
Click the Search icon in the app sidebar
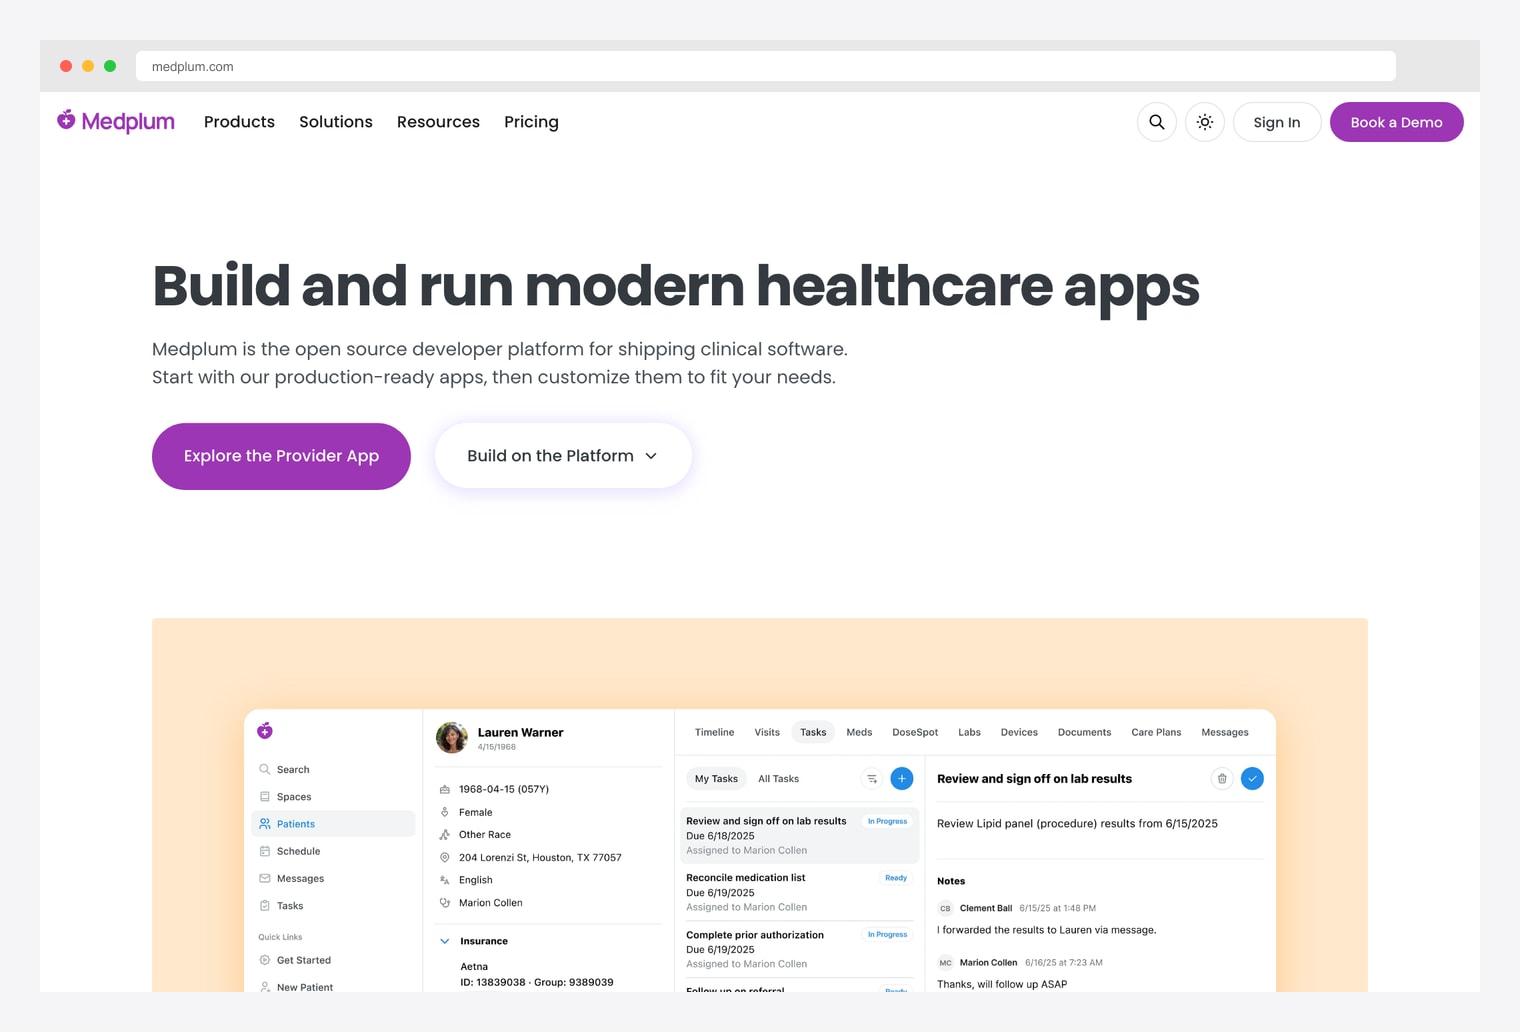coord(265,769)
